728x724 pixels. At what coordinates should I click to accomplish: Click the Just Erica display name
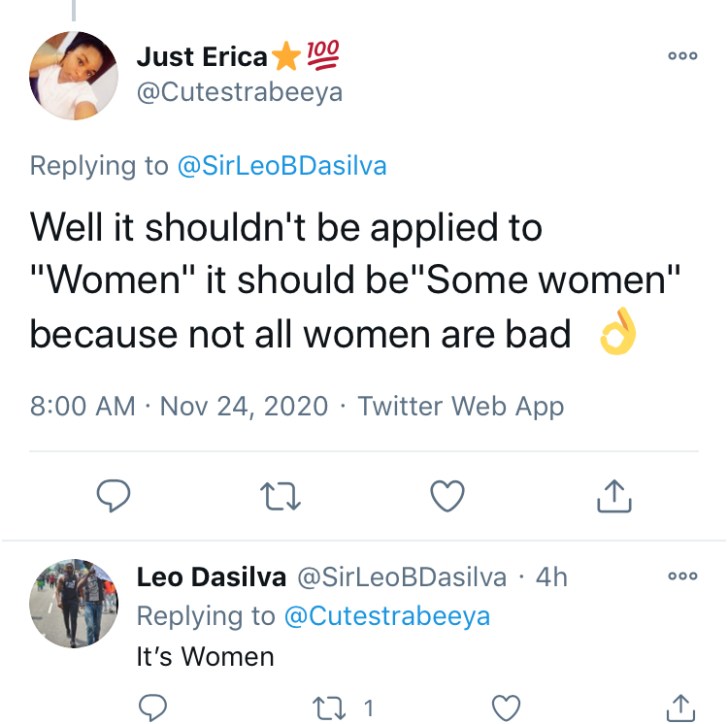click(202, 57)
